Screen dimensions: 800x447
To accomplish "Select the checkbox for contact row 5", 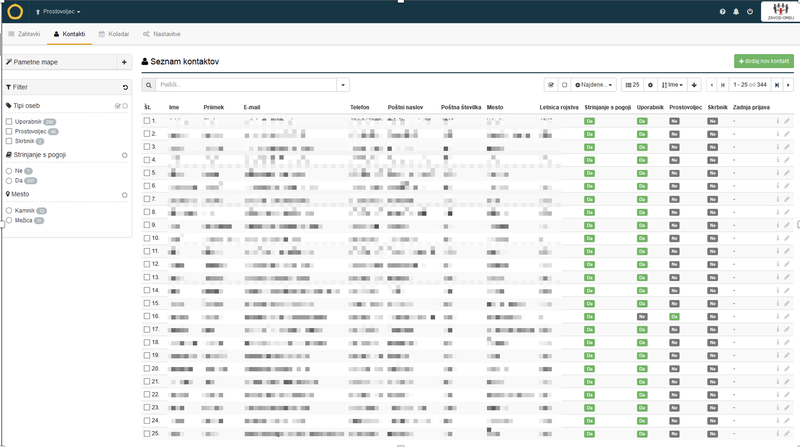I will click(x=147, y=172).
